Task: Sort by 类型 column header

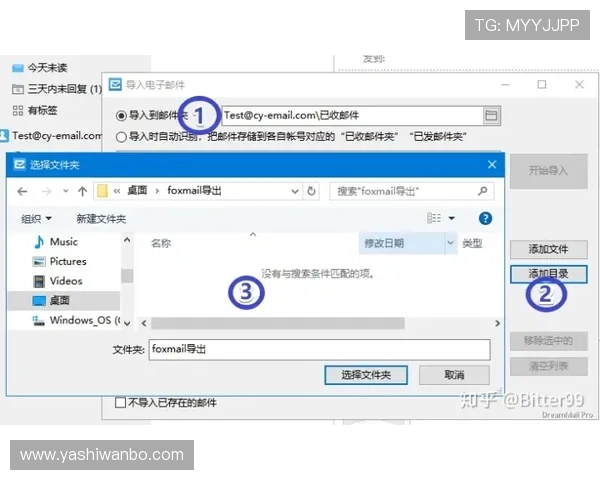Action: [472, 243]
